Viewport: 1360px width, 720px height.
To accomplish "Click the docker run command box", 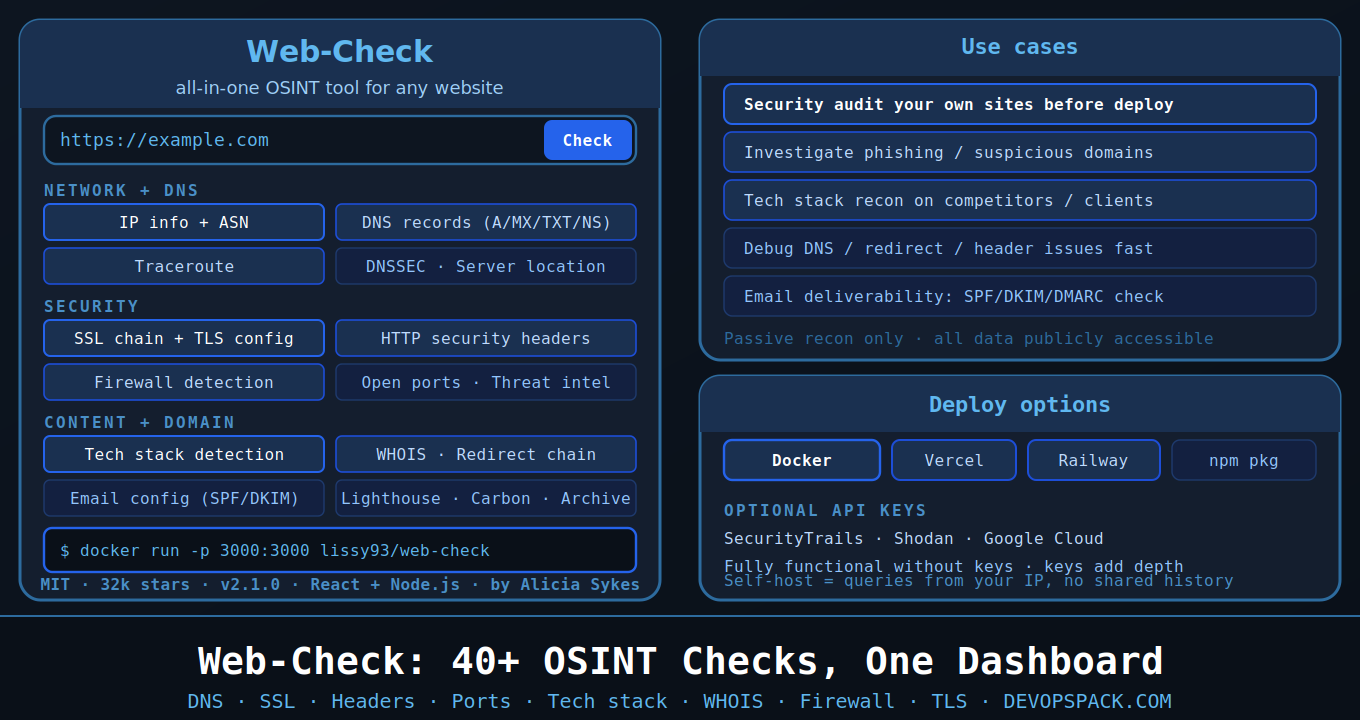I will coord(340,550).
